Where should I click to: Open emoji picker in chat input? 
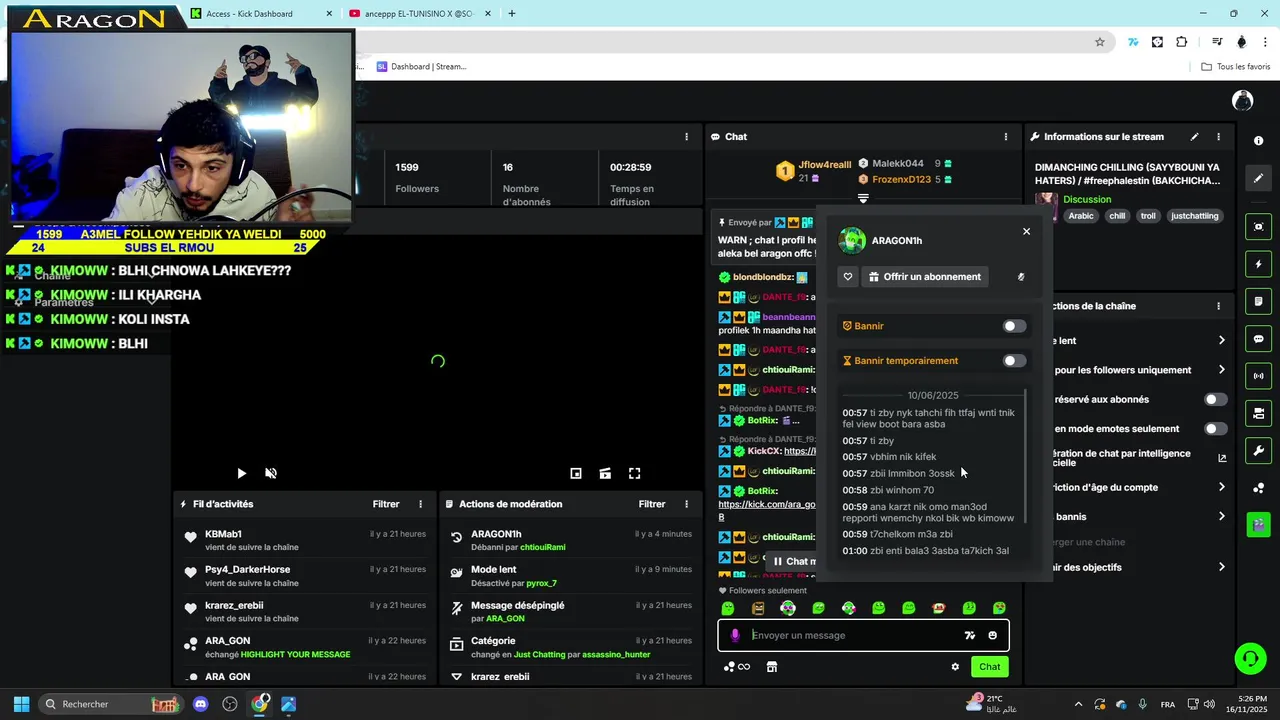pyautogui.click(x=992, y=635)
